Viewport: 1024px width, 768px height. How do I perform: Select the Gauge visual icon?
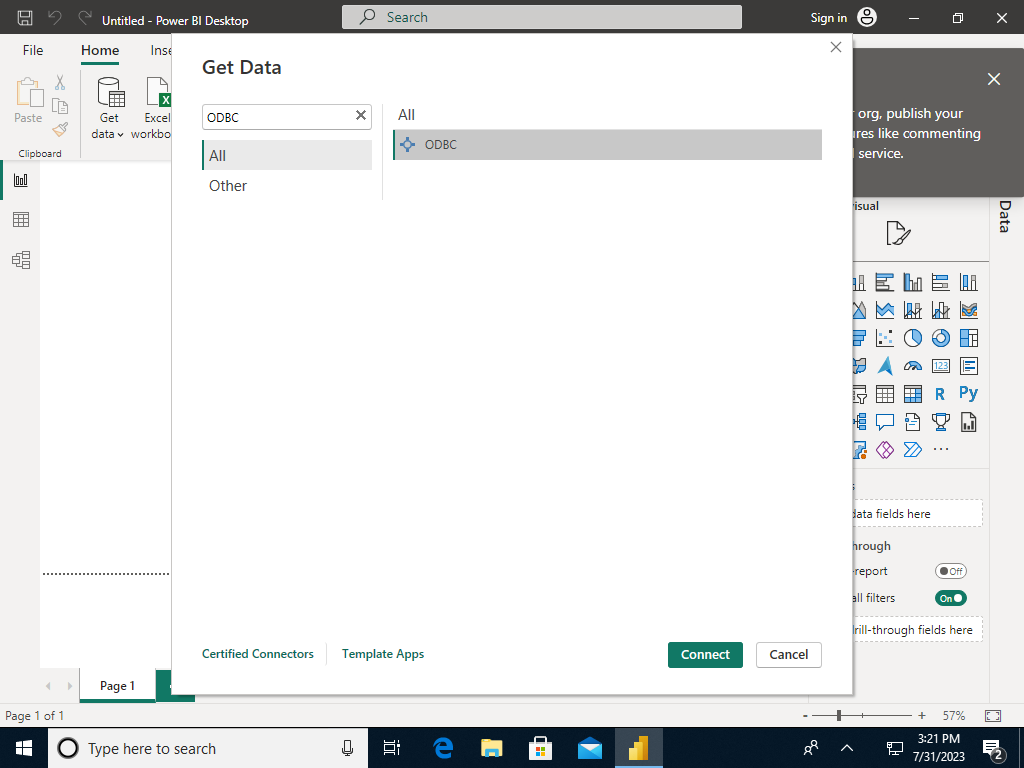coord(912,366)
